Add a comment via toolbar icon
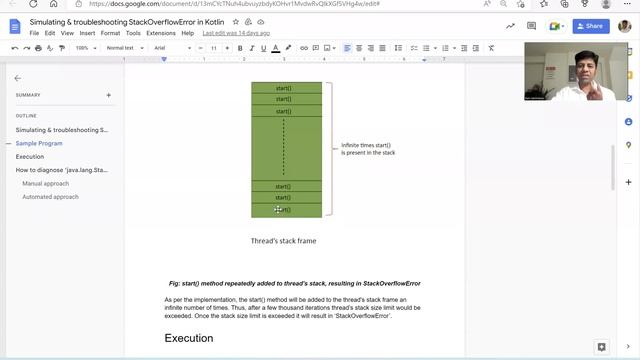Image resolution: width=640 pixels, height=360 pixels. click(x=316, y=48)
